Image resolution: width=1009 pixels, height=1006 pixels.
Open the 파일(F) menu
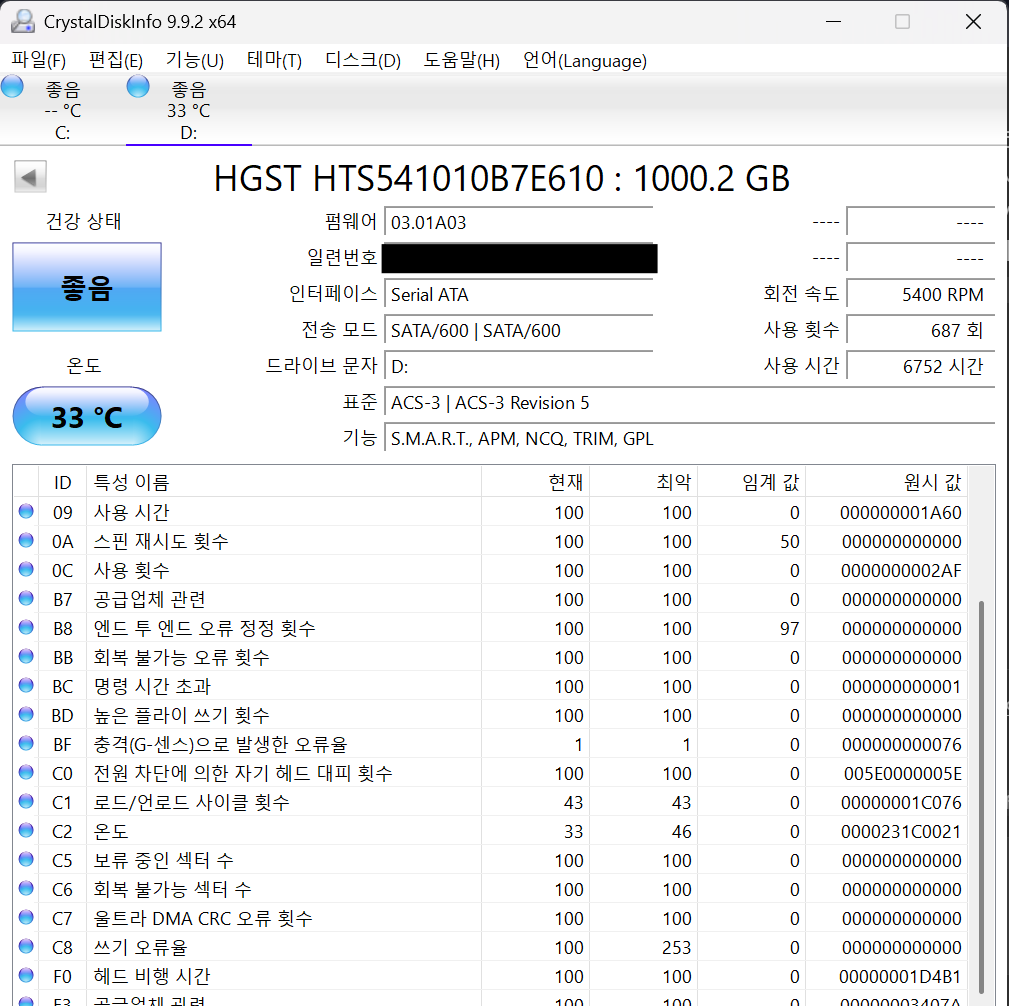click(x=39, y=61)
